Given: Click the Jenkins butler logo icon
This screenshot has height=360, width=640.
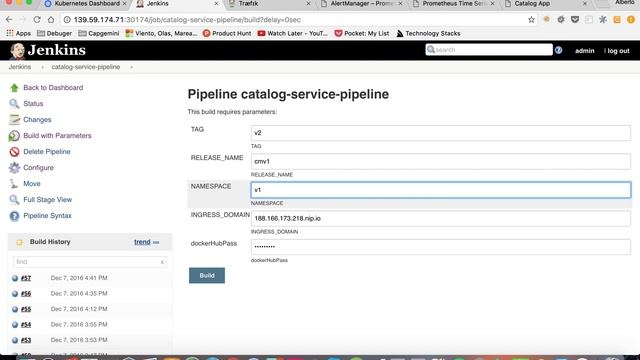Looking at the screenshot, I should 17,51.
